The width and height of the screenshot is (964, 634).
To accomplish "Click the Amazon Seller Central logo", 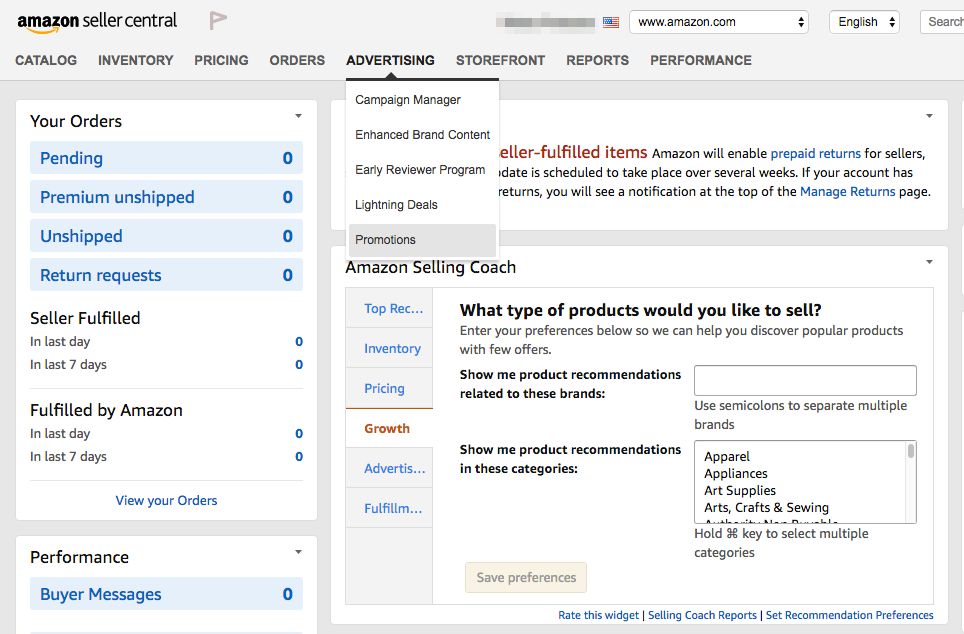I will point(97,20).
